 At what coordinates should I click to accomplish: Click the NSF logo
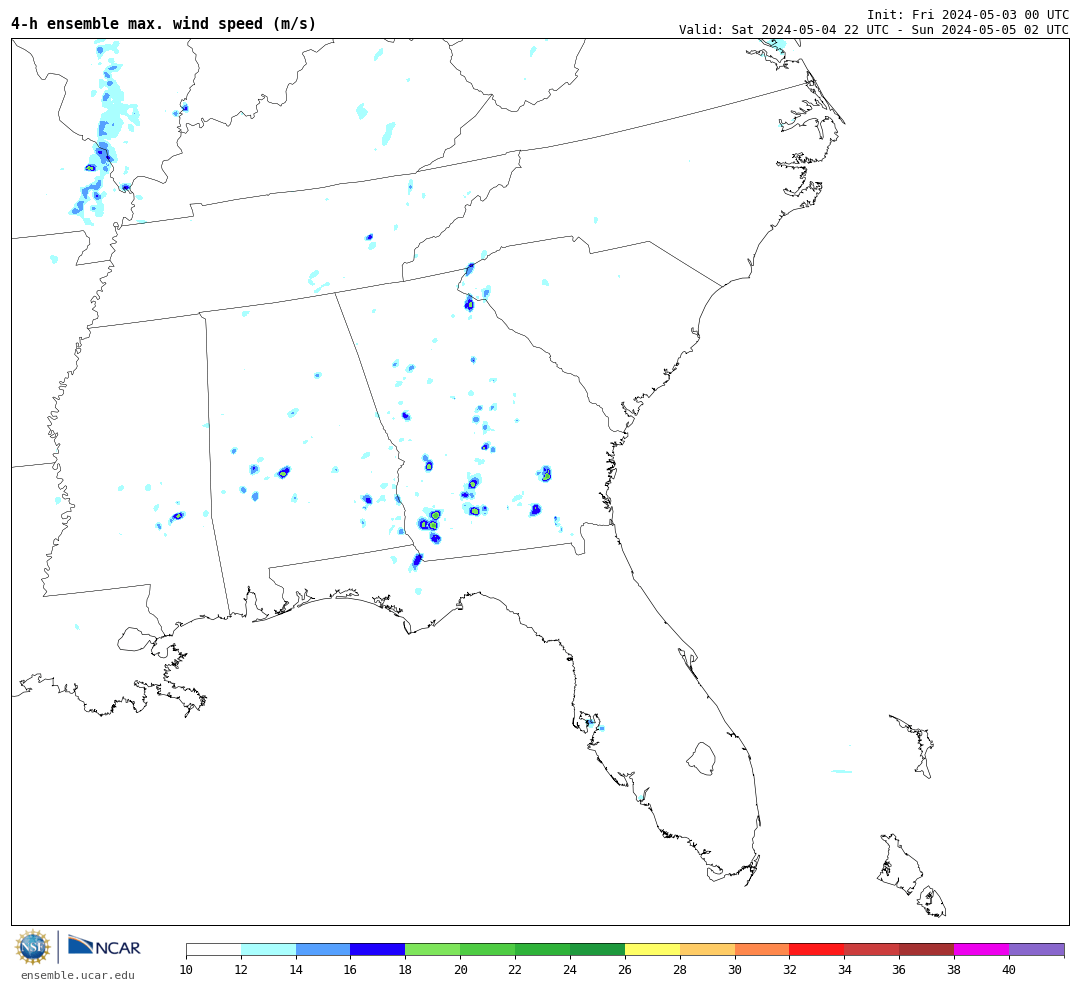click(x=32, y=947)
